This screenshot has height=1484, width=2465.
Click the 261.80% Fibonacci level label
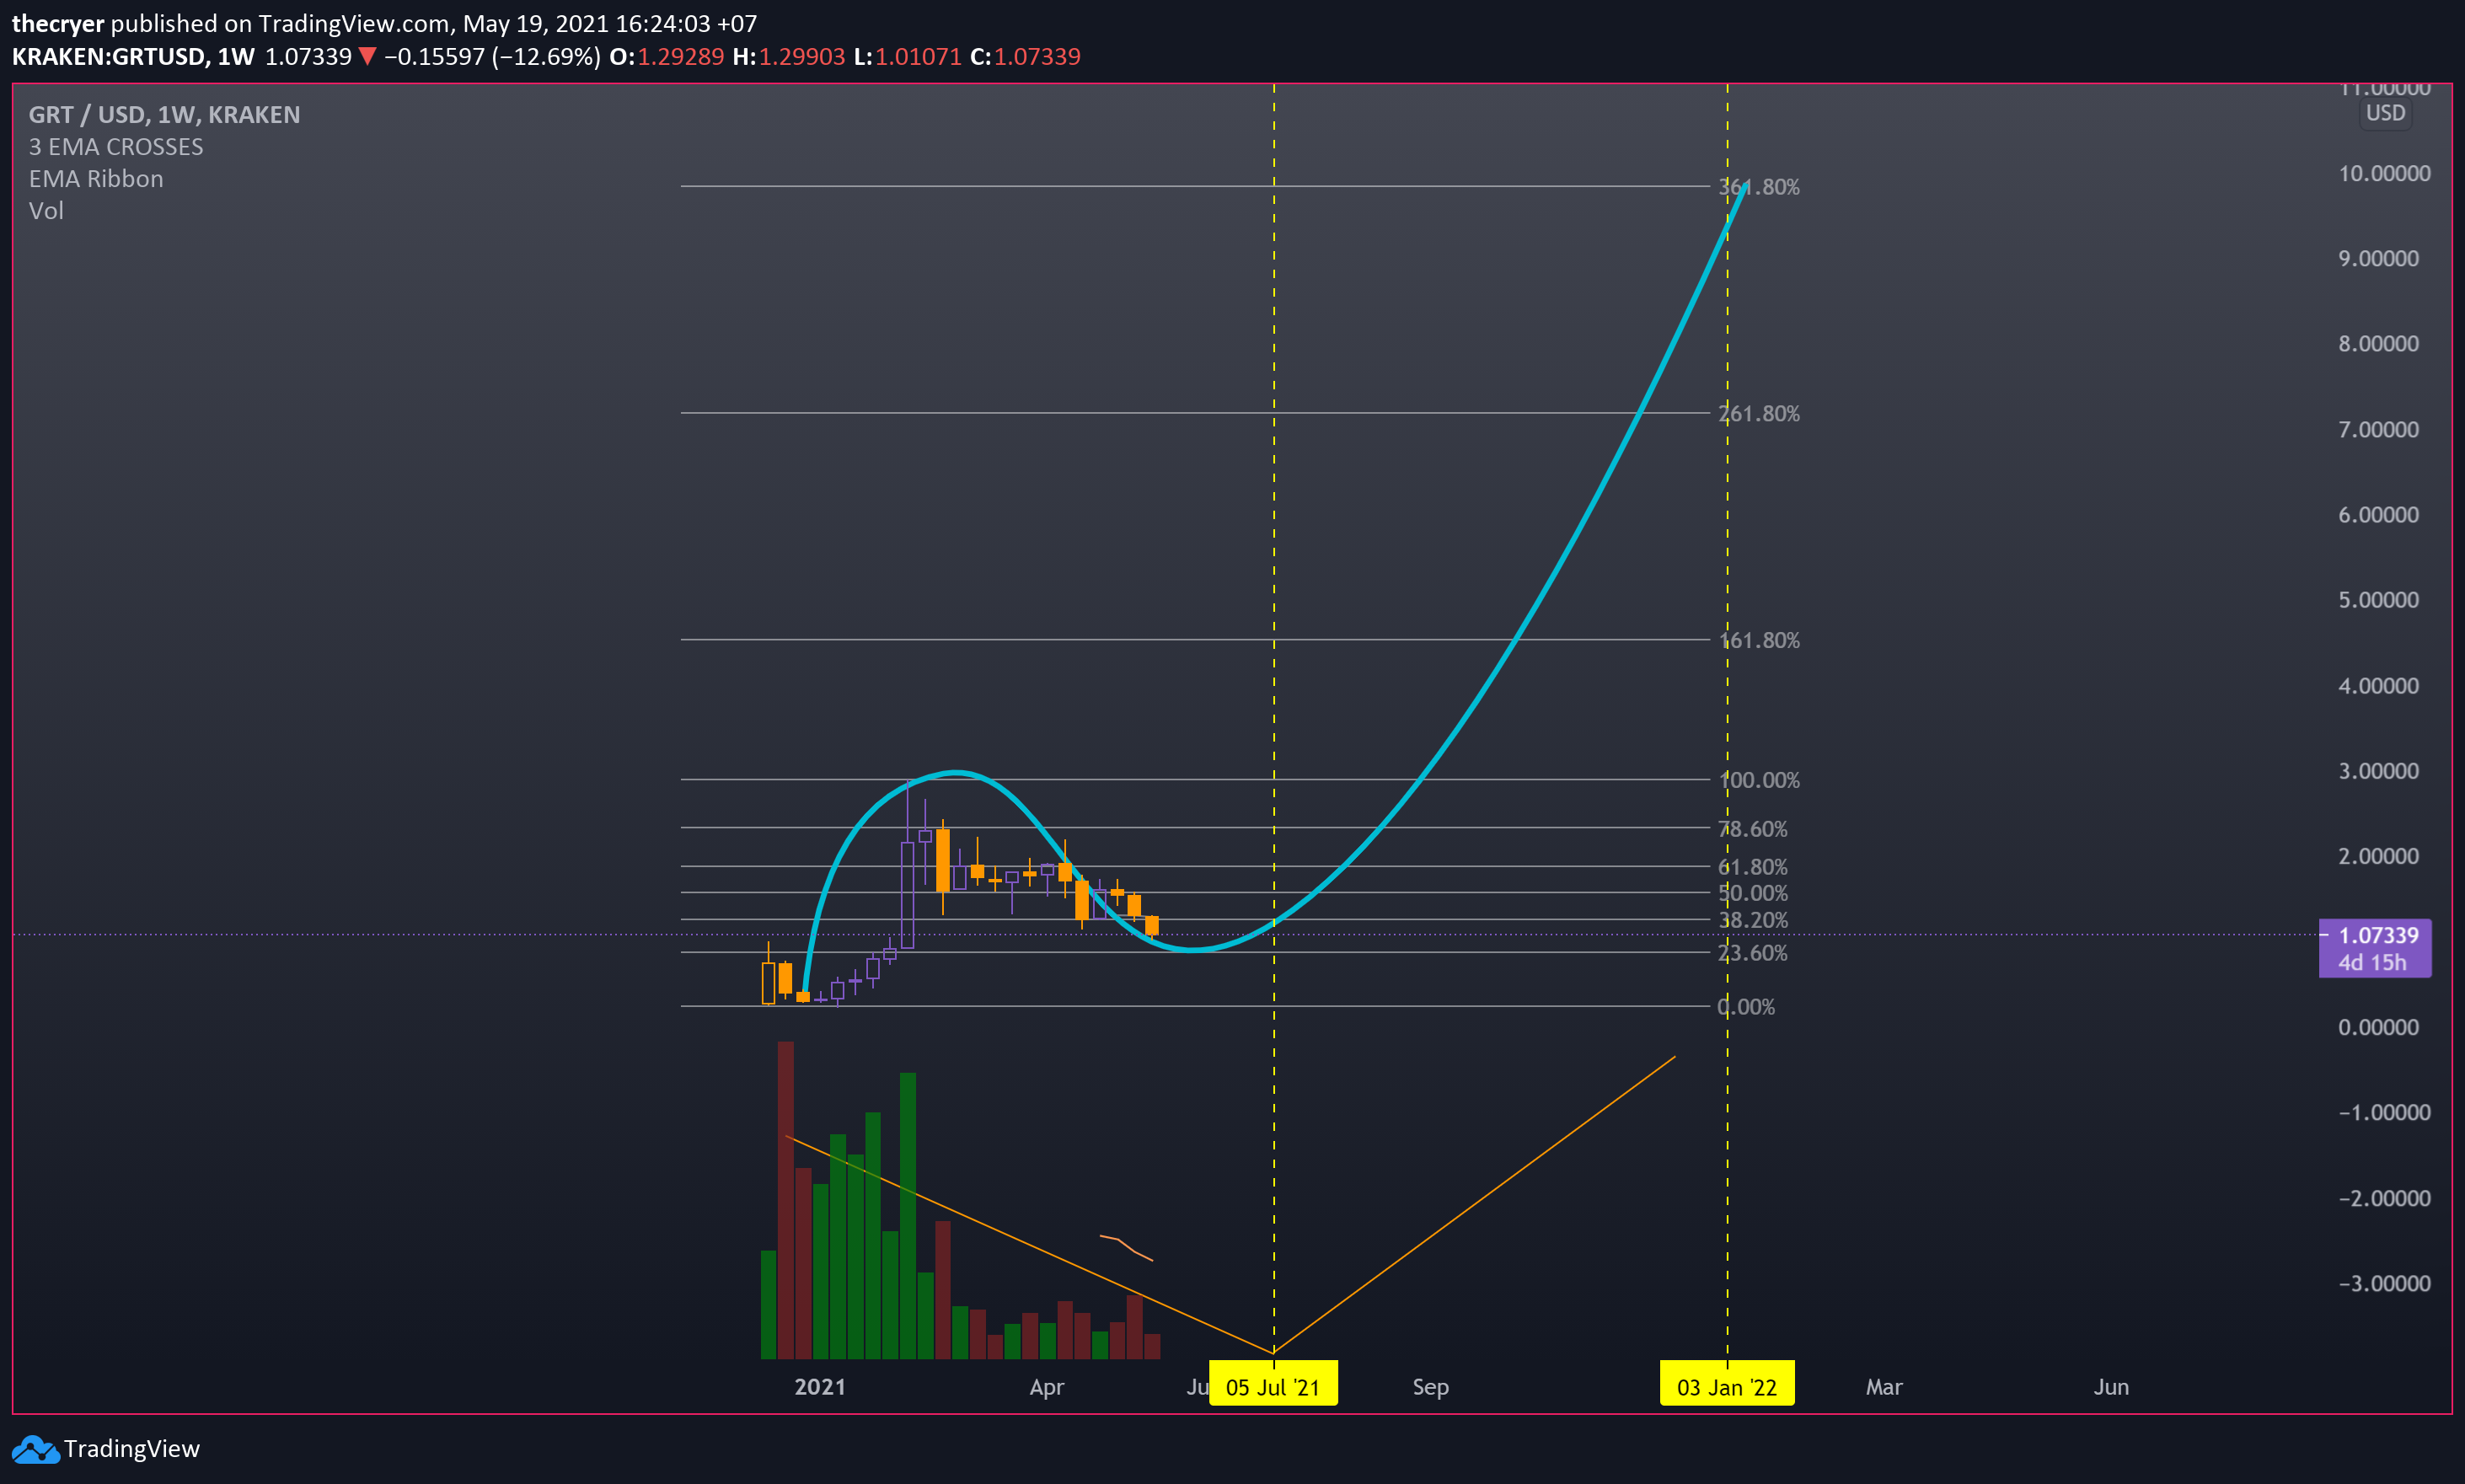pyautogui.click(x=1759, y=413)
